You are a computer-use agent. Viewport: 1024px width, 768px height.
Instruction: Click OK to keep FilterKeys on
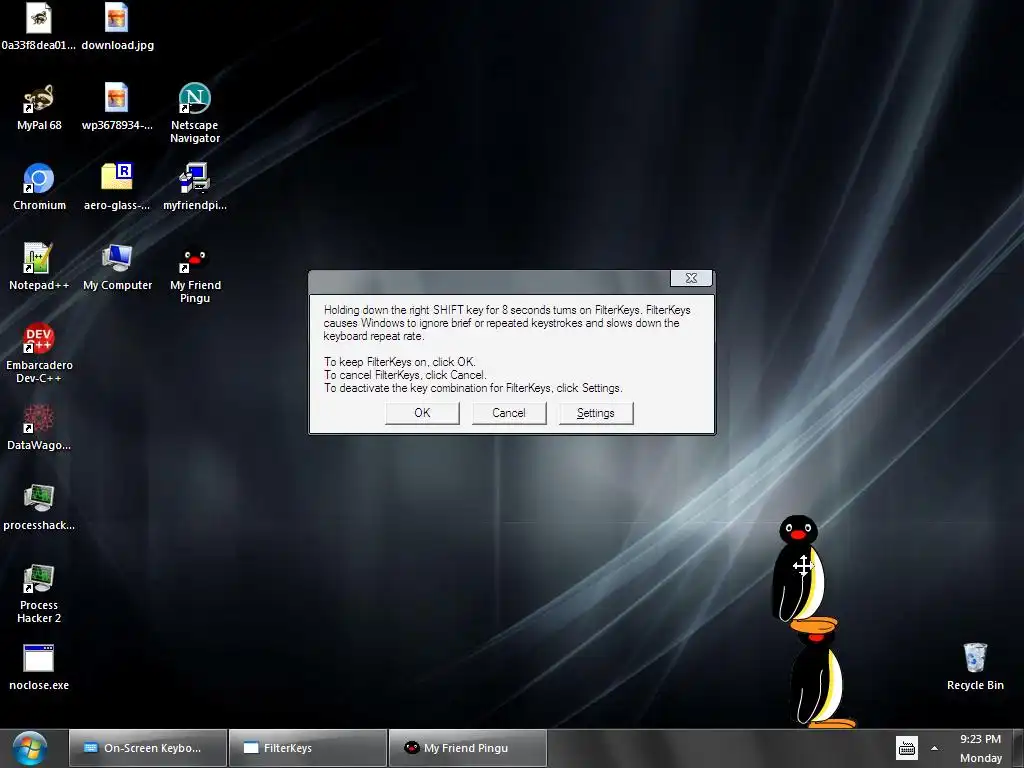point(423,413)
